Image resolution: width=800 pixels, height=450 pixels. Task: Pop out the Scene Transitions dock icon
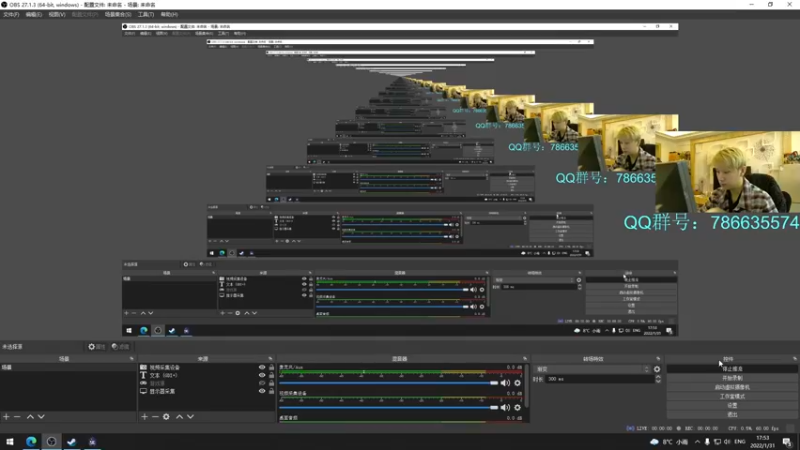coord(658,359)
